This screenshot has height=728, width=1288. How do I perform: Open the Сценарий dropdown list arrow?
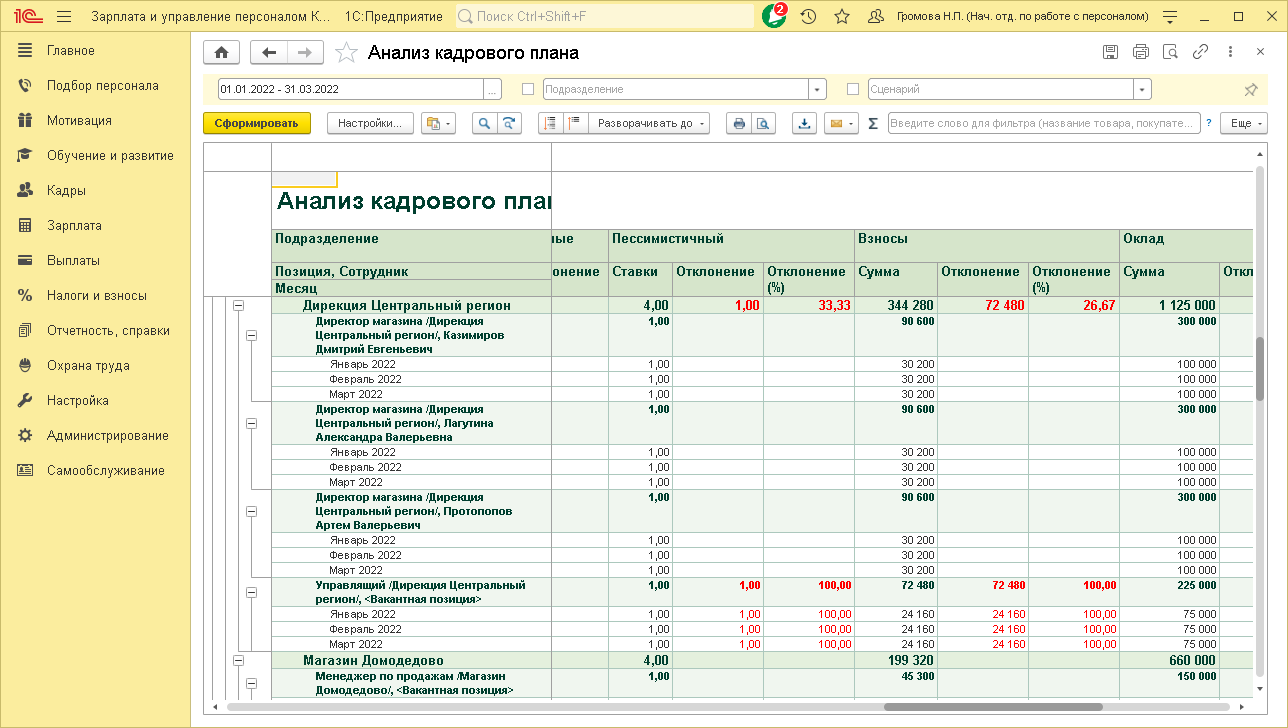1142,89
